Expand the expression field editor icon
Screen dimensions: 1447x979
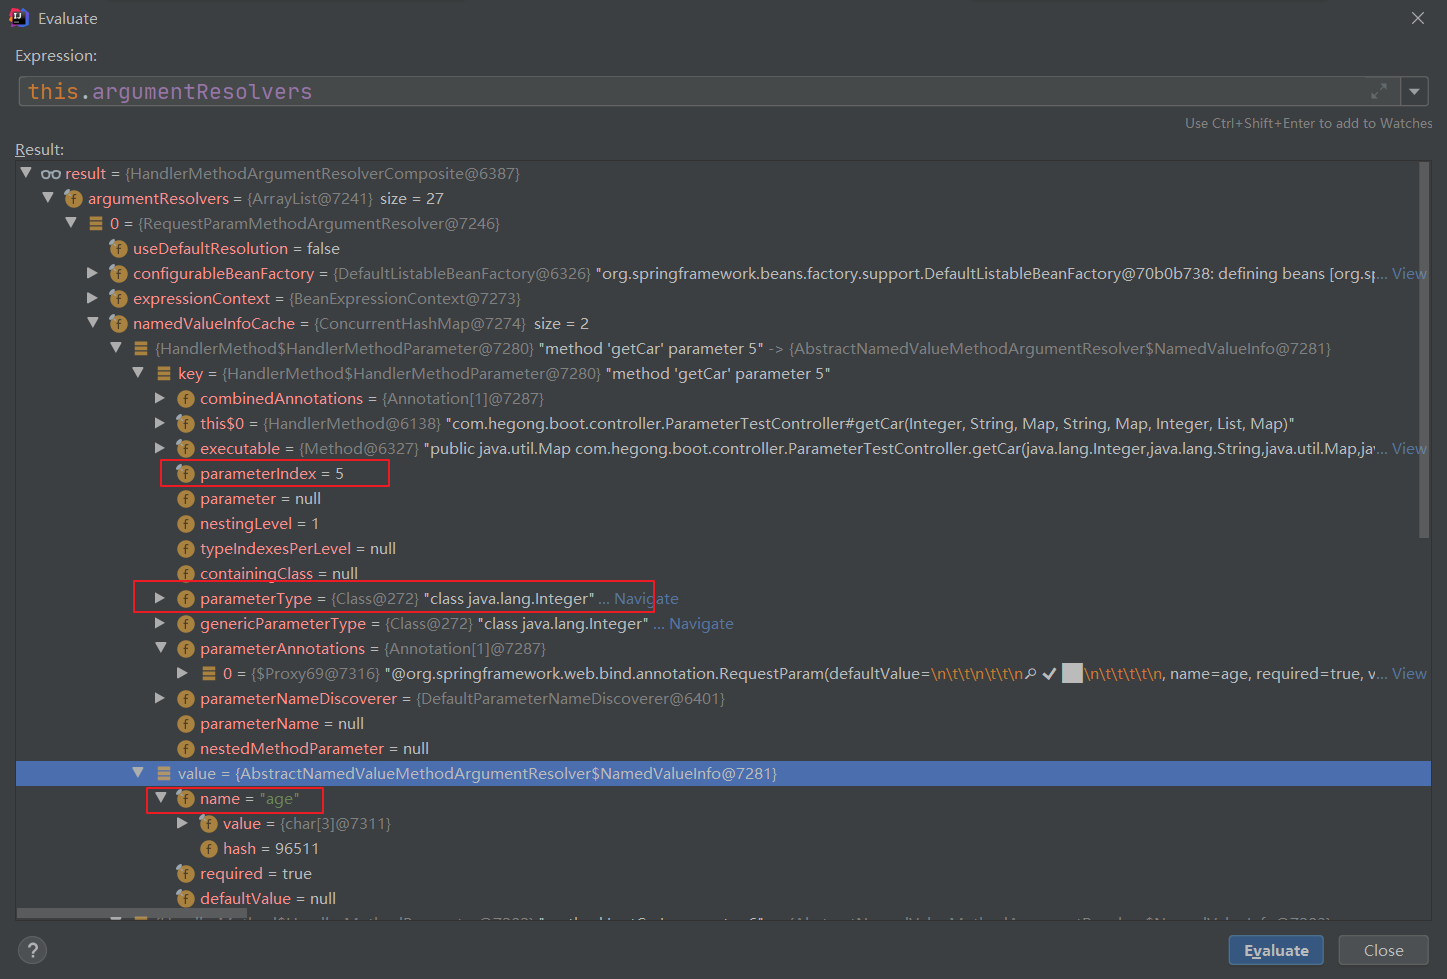coord(1379,91)
